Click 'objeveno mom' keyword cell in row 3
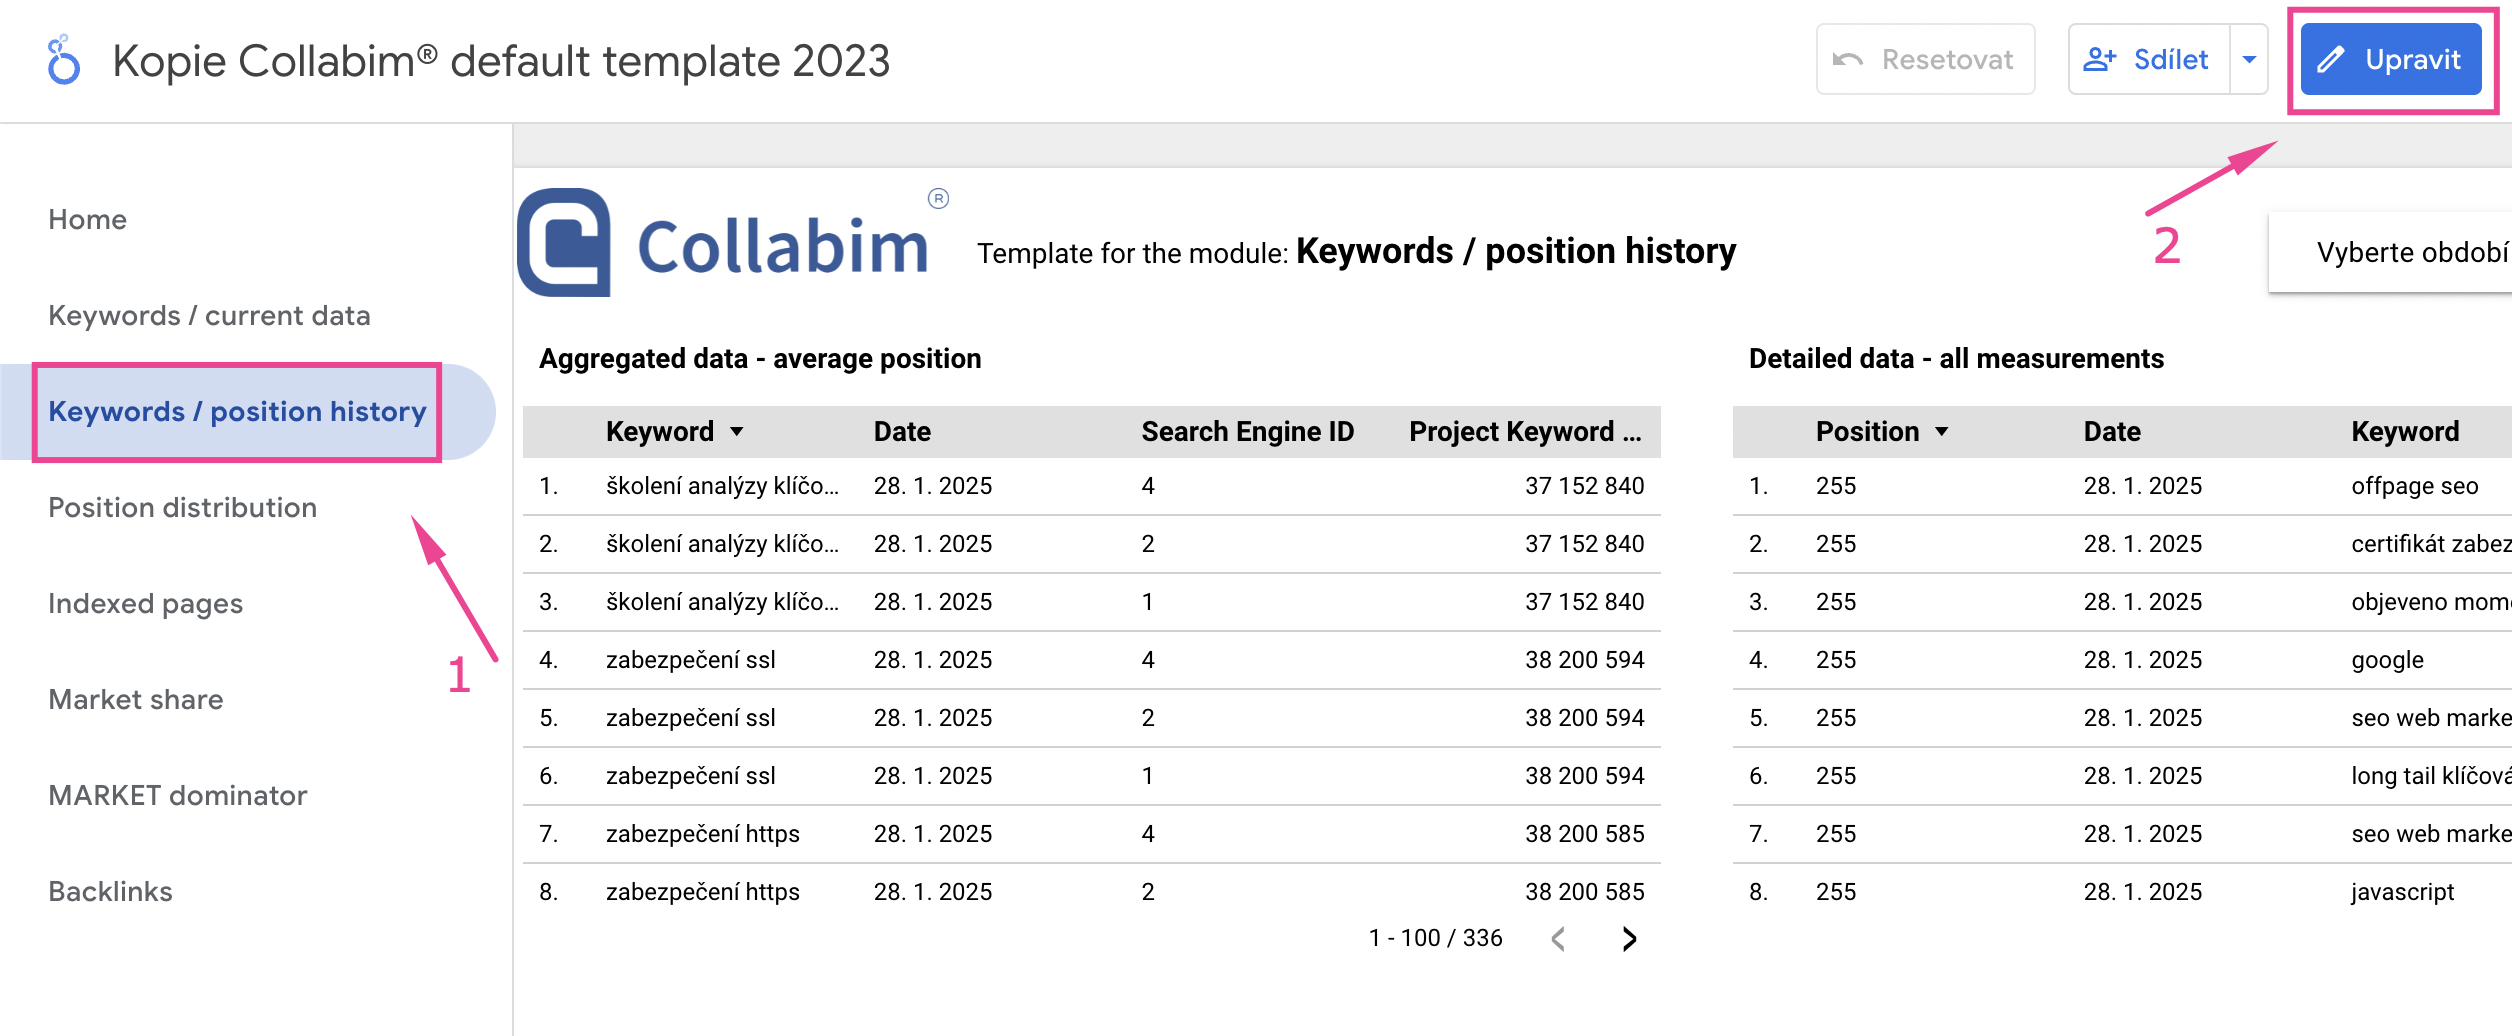 (2431, 602)
